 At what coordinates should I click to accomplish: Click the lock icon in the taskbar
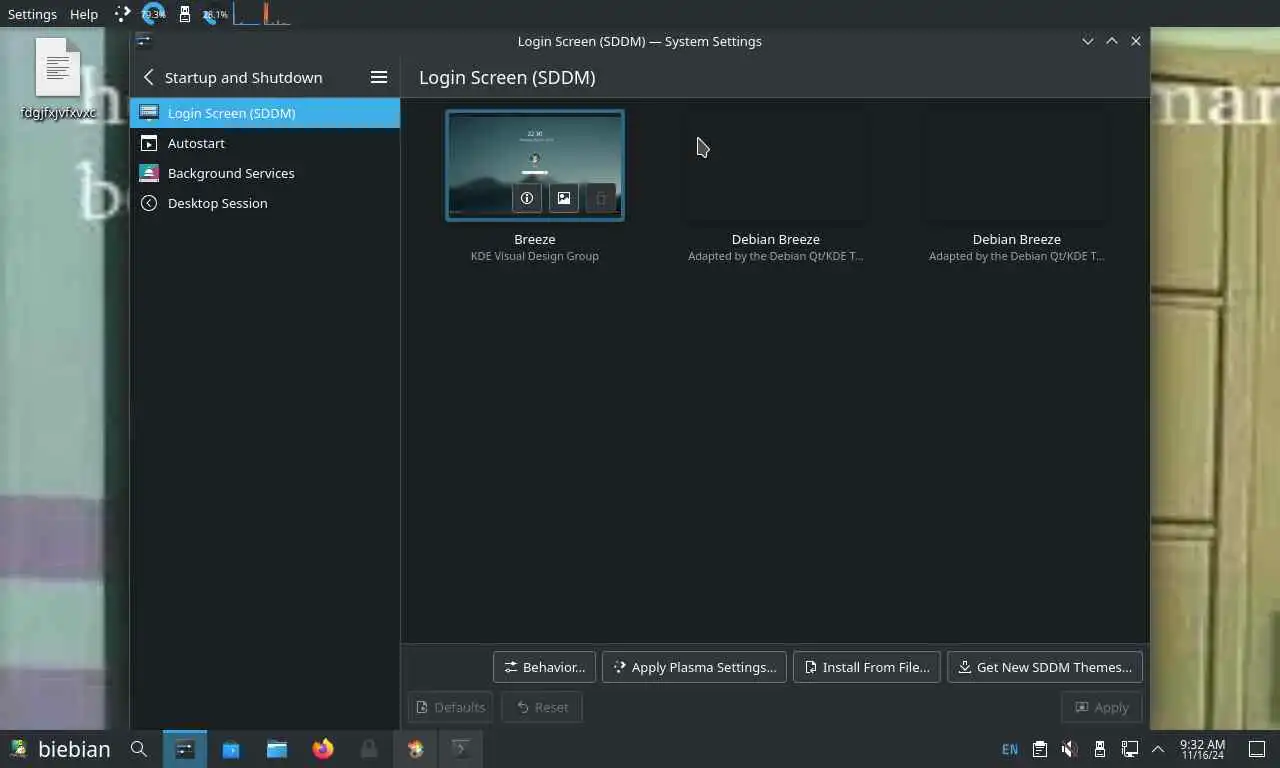coord(369,749)
